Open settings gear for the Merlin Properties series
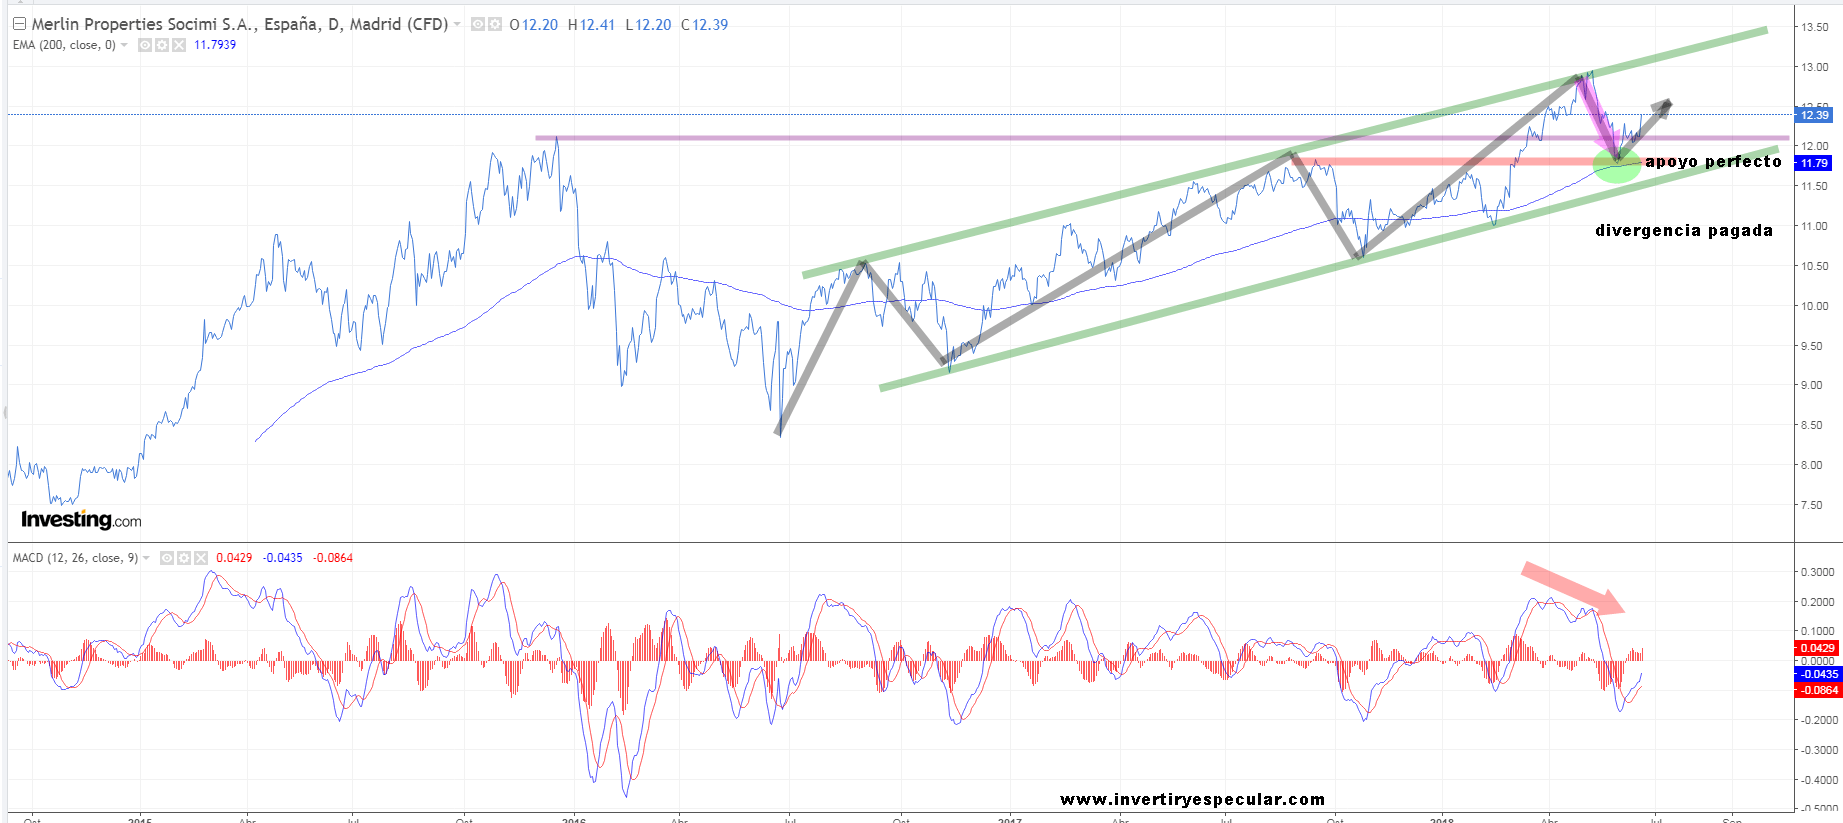Viewport: 1843px width, 823px height. [494, 24]
